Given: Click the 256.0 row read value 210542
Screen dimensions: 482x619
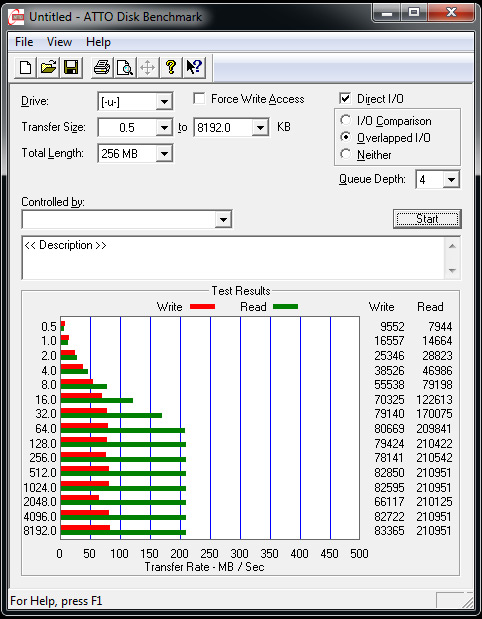Looking at the screenshot, I should pos(434,458).
